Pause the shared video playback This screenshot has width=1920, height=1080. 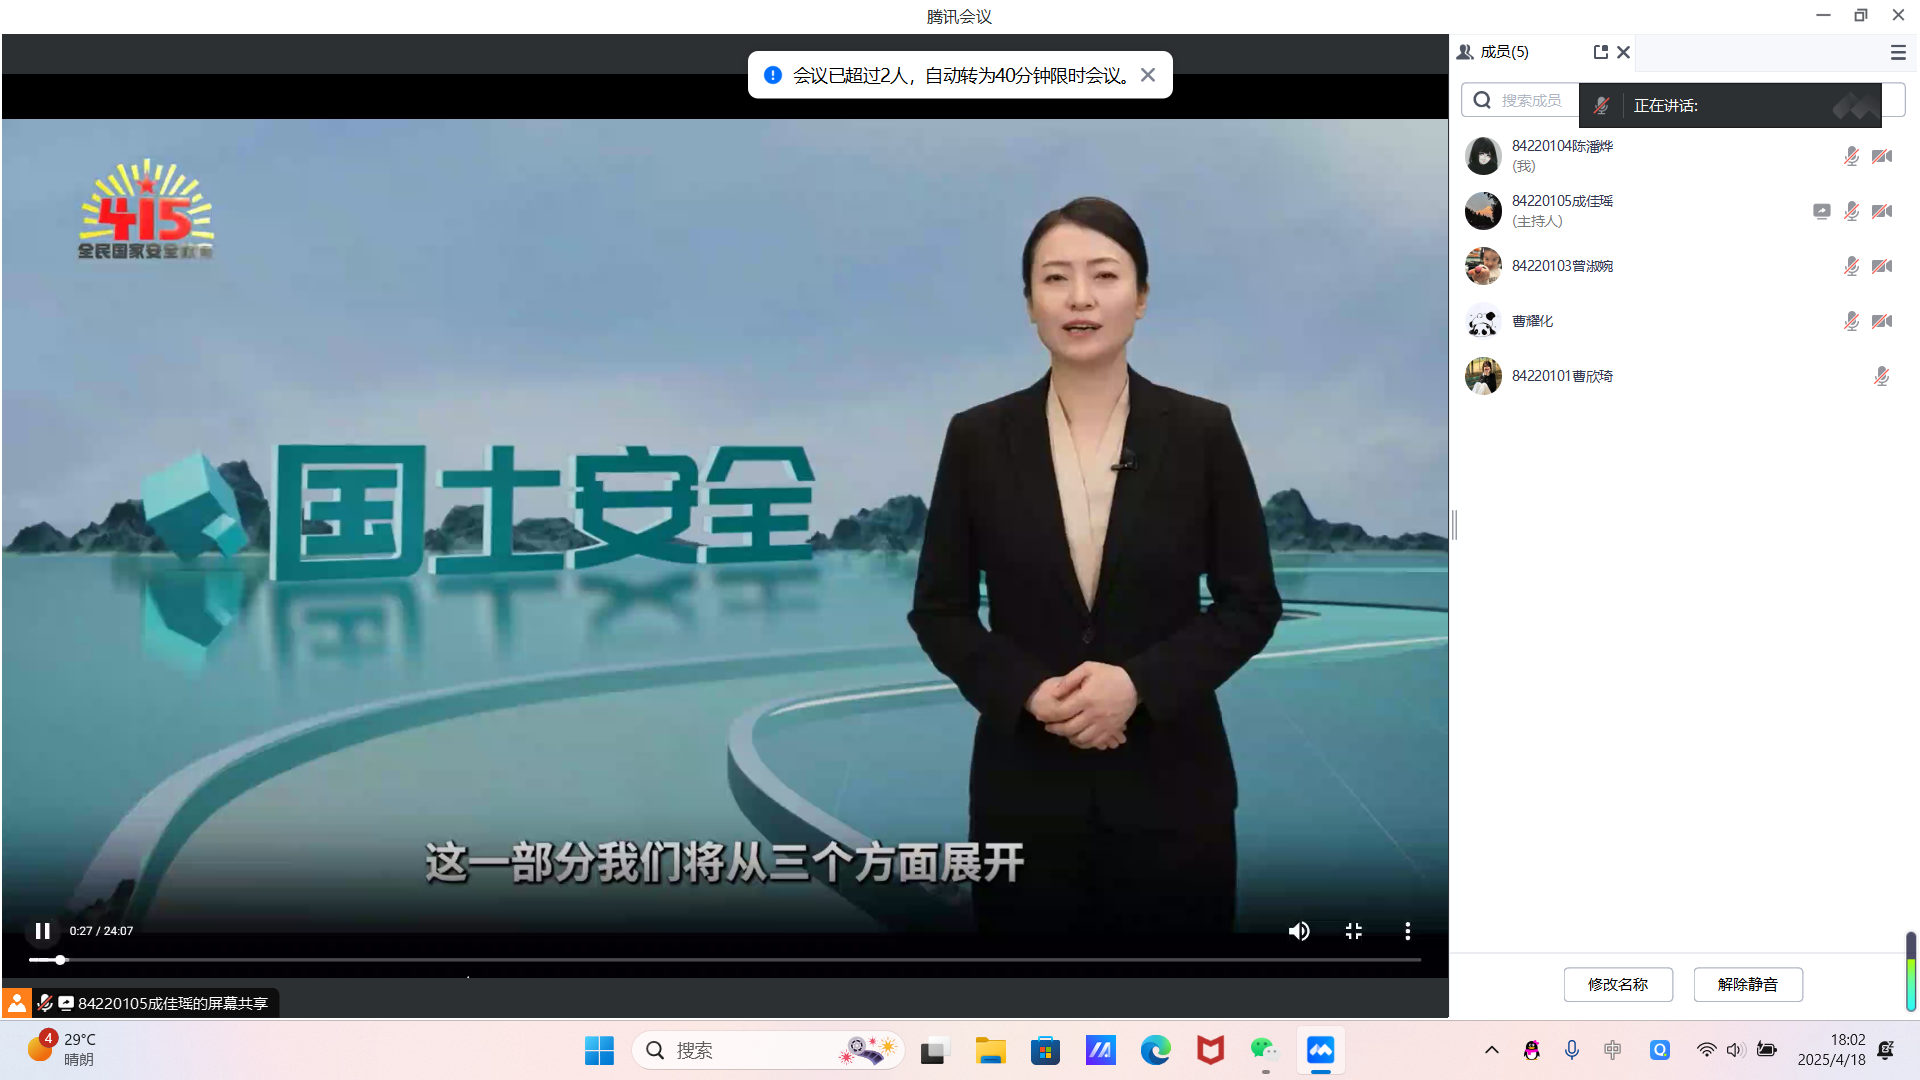point(42,931)
